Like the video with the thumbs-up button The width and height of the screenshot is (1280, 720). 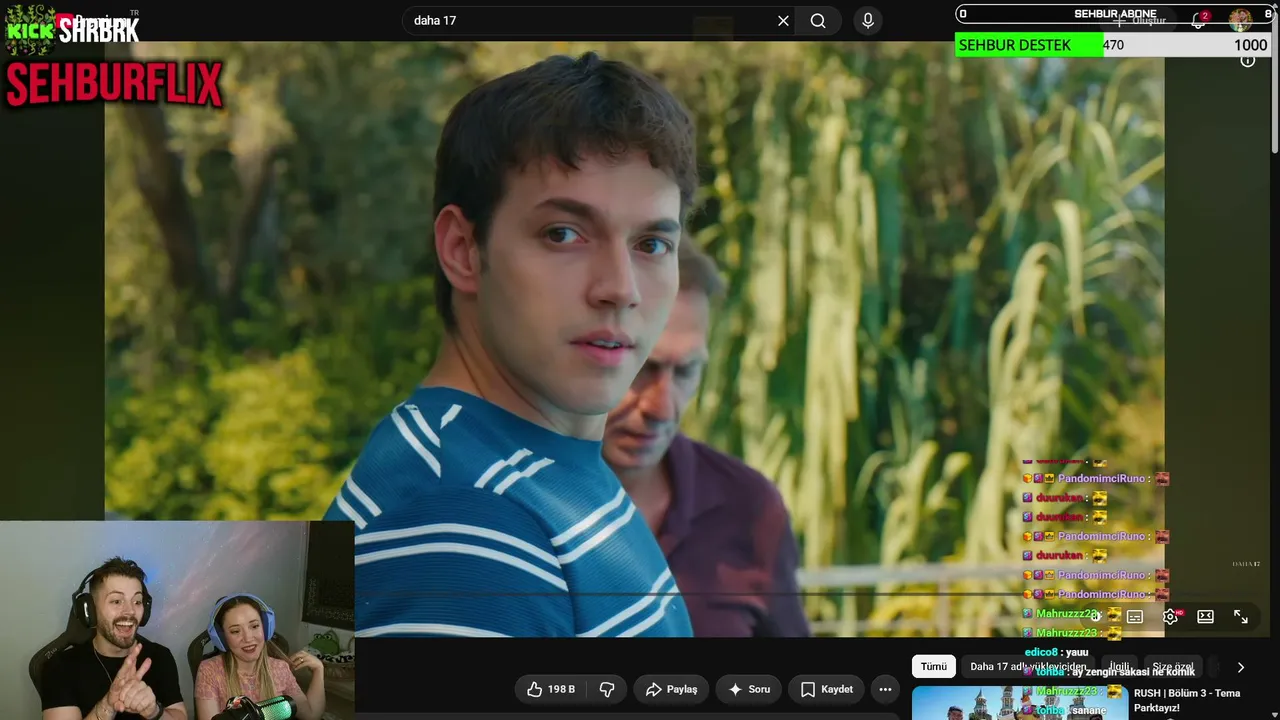click(551, 689)
